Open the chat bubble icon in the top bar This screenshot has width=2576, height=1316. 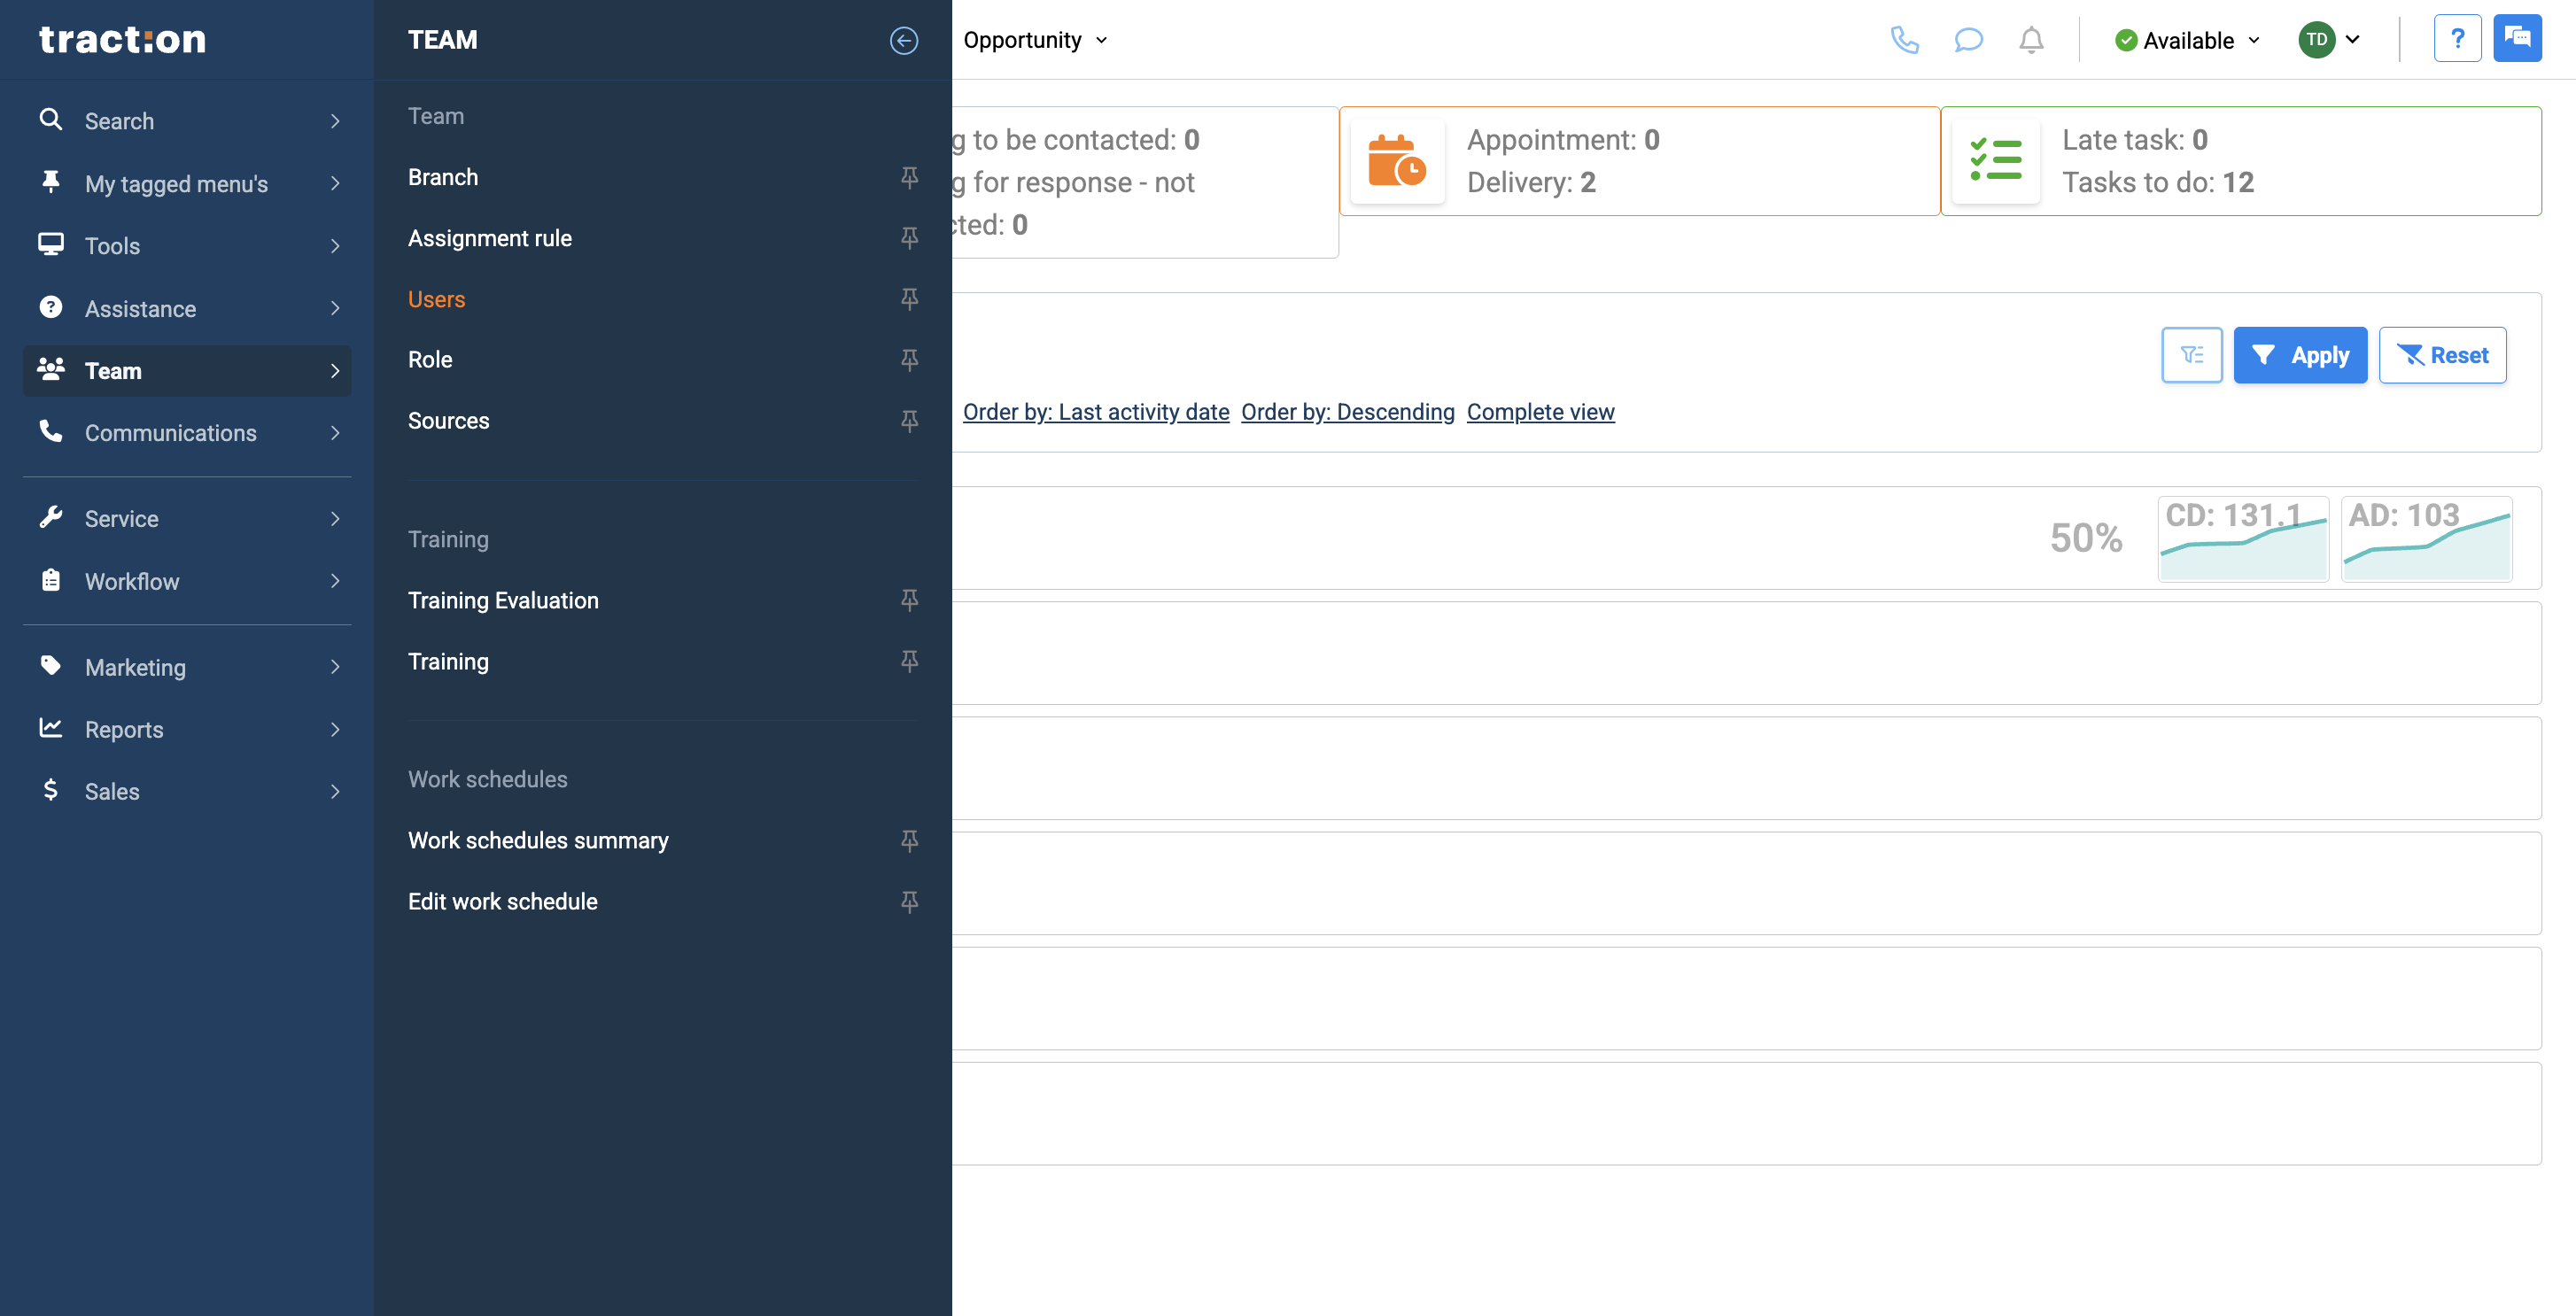click(1968, 40)
